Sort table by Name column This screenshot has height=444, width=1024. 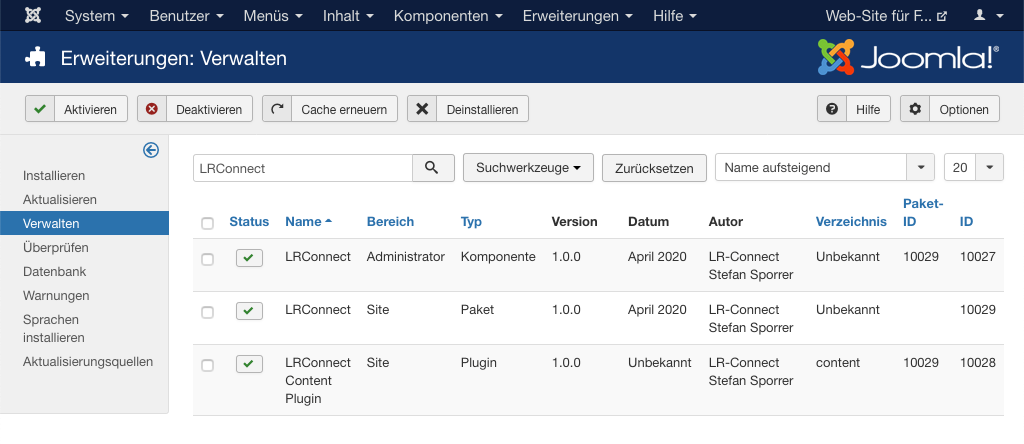pos(308,221)
